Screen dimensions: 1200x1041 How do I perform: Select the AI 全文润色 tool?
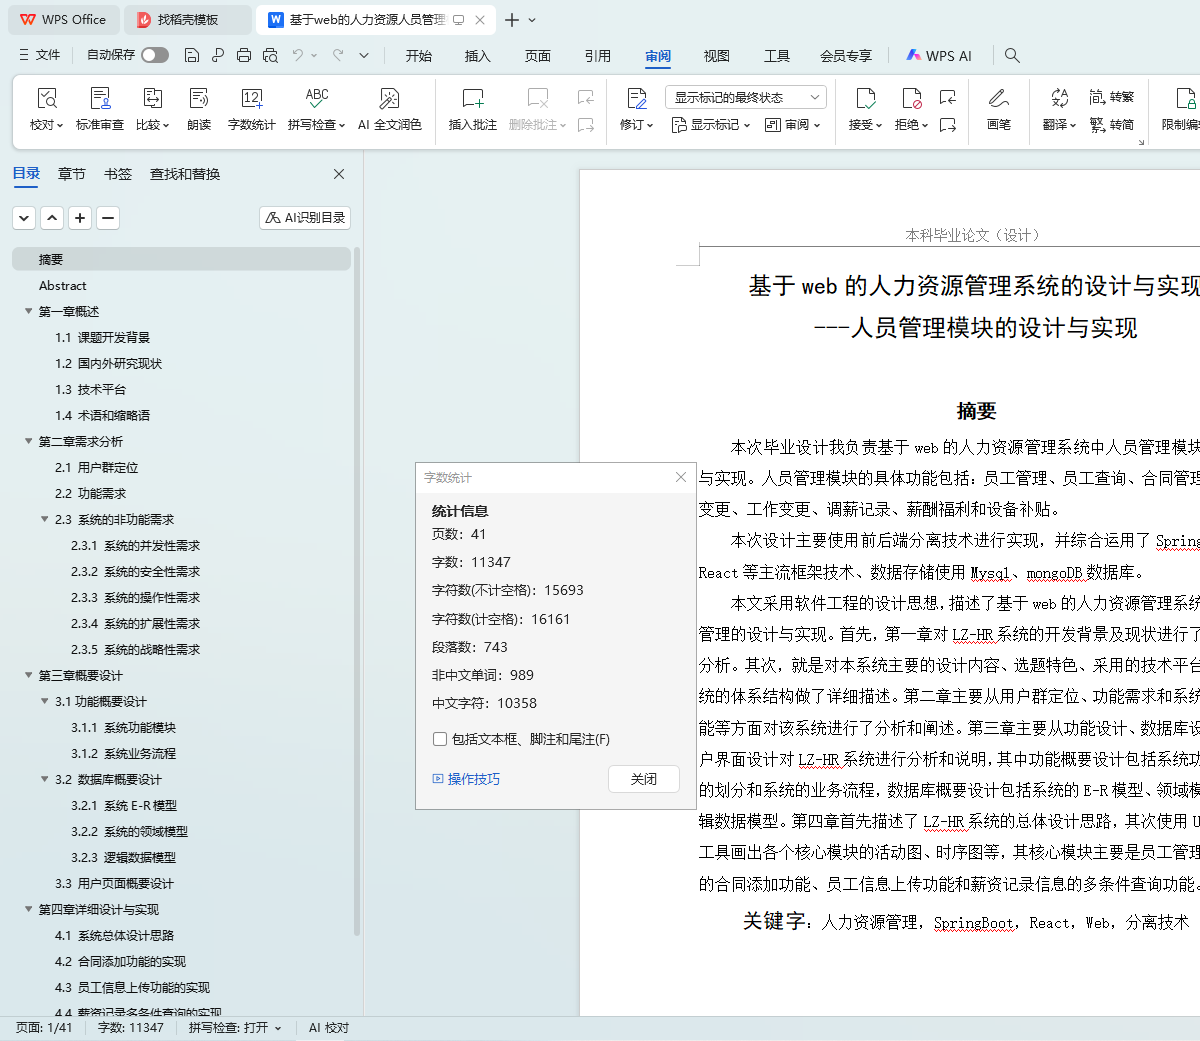tap(389, 108)
